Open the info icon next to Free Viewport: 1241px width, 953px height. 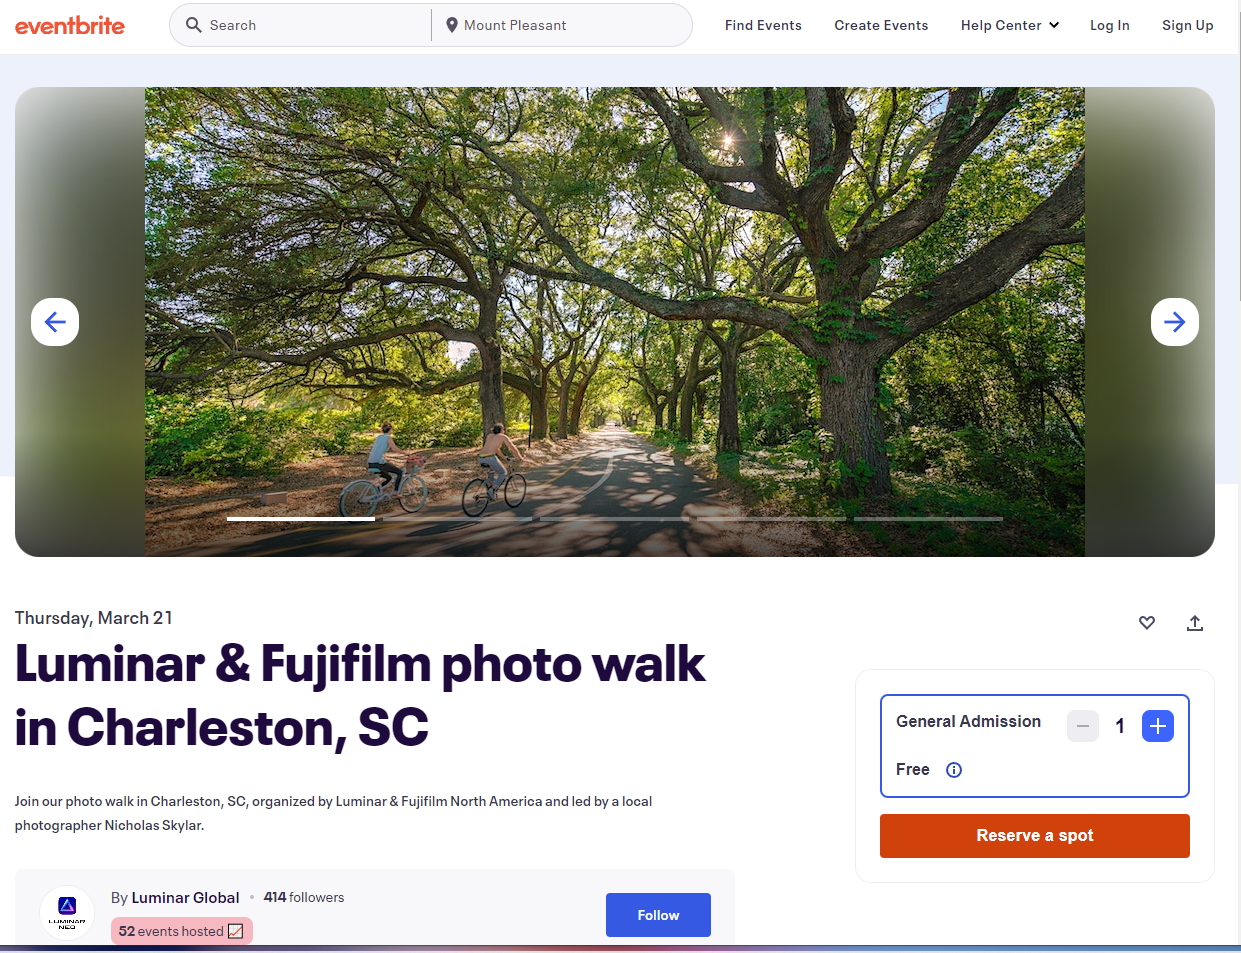click(954, 770)
